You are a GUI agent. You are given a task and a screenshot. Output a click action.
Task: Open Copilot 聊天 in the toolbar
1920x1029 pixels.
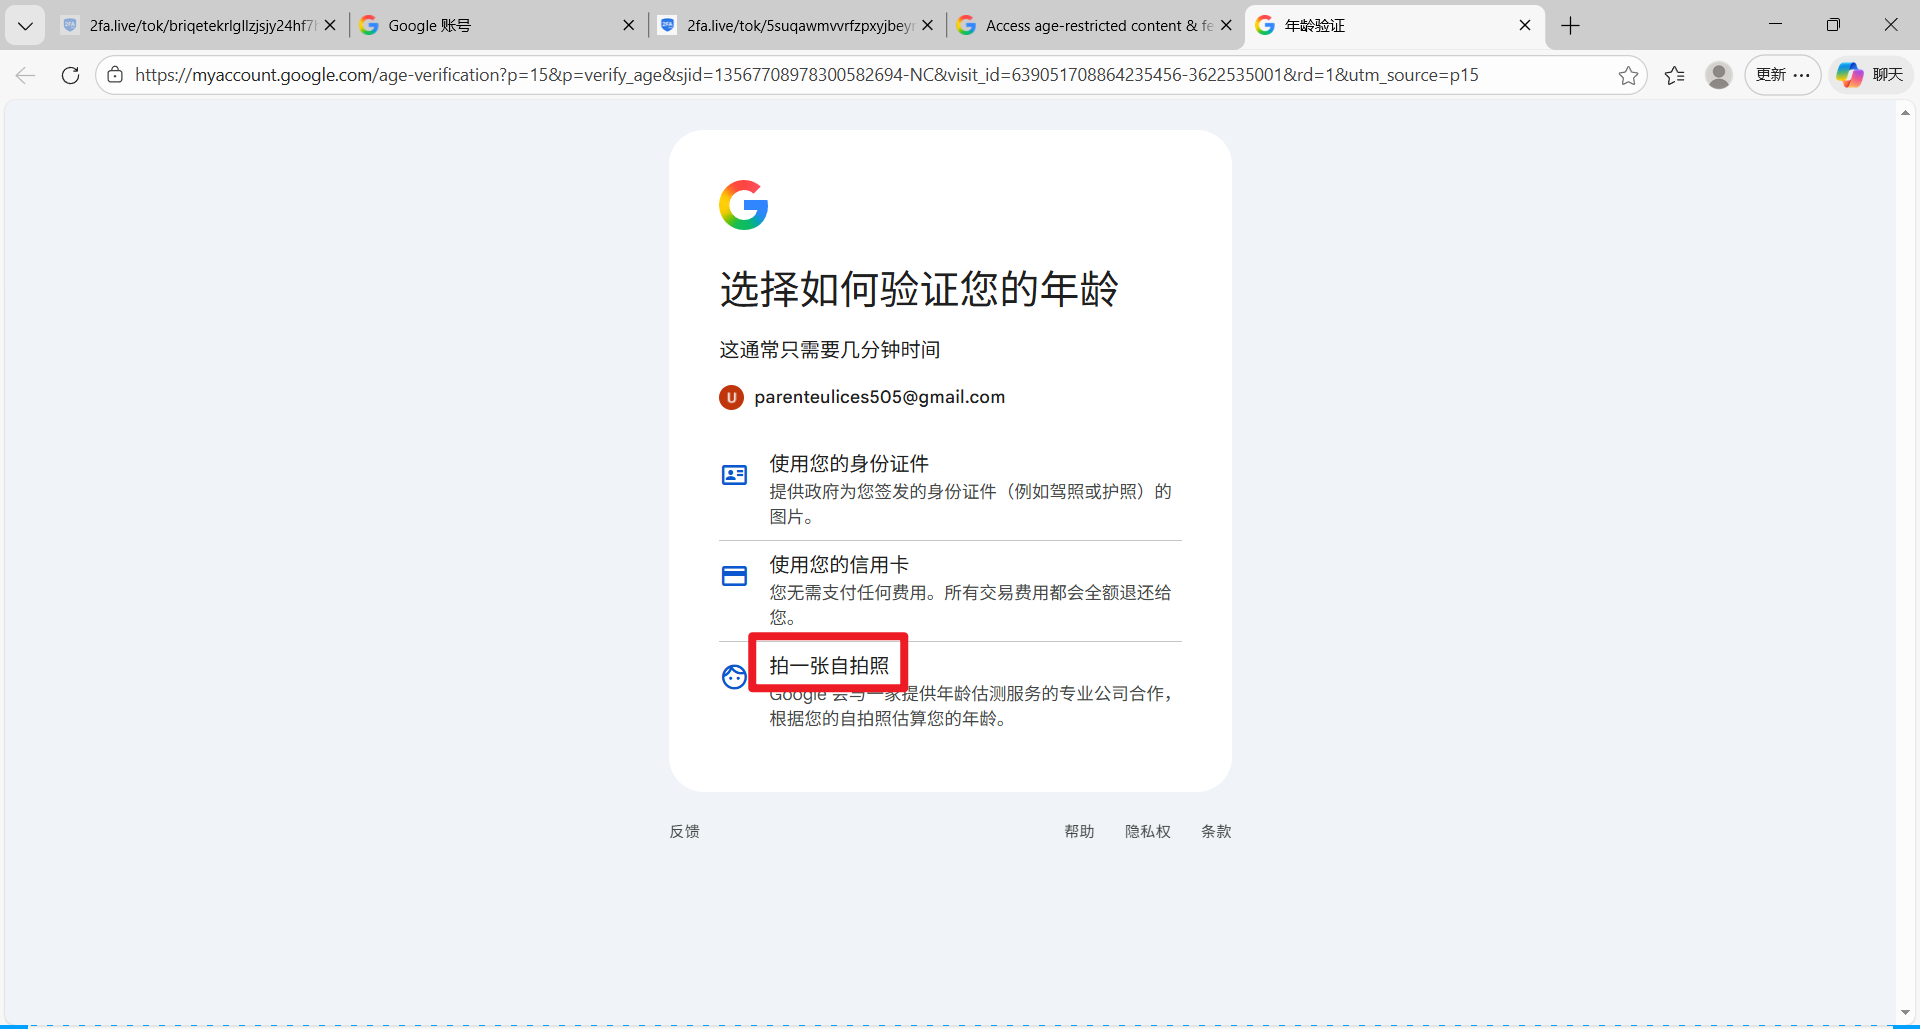[1869, 74]
